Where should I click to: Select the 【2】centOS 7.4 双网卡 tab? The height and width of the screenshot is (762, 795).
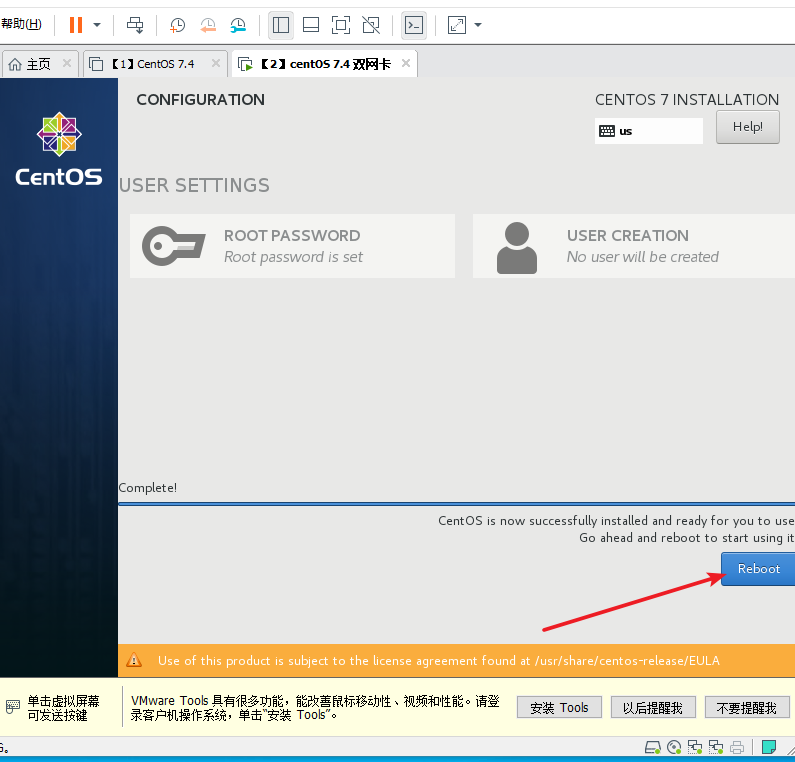324,64
